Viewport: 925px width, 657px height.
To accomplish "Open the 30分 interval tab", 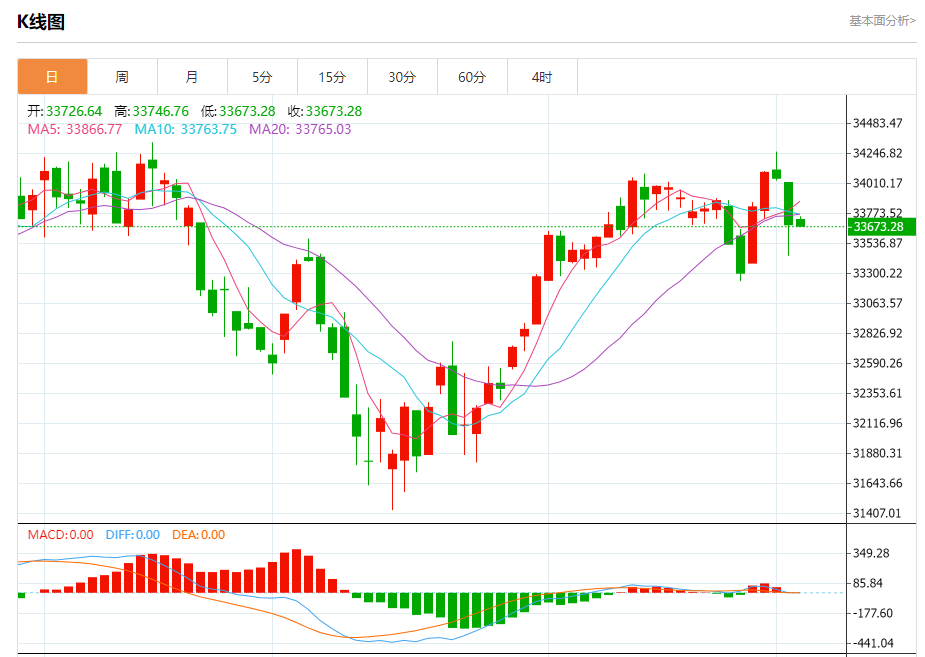I will [x=402, y=77].
